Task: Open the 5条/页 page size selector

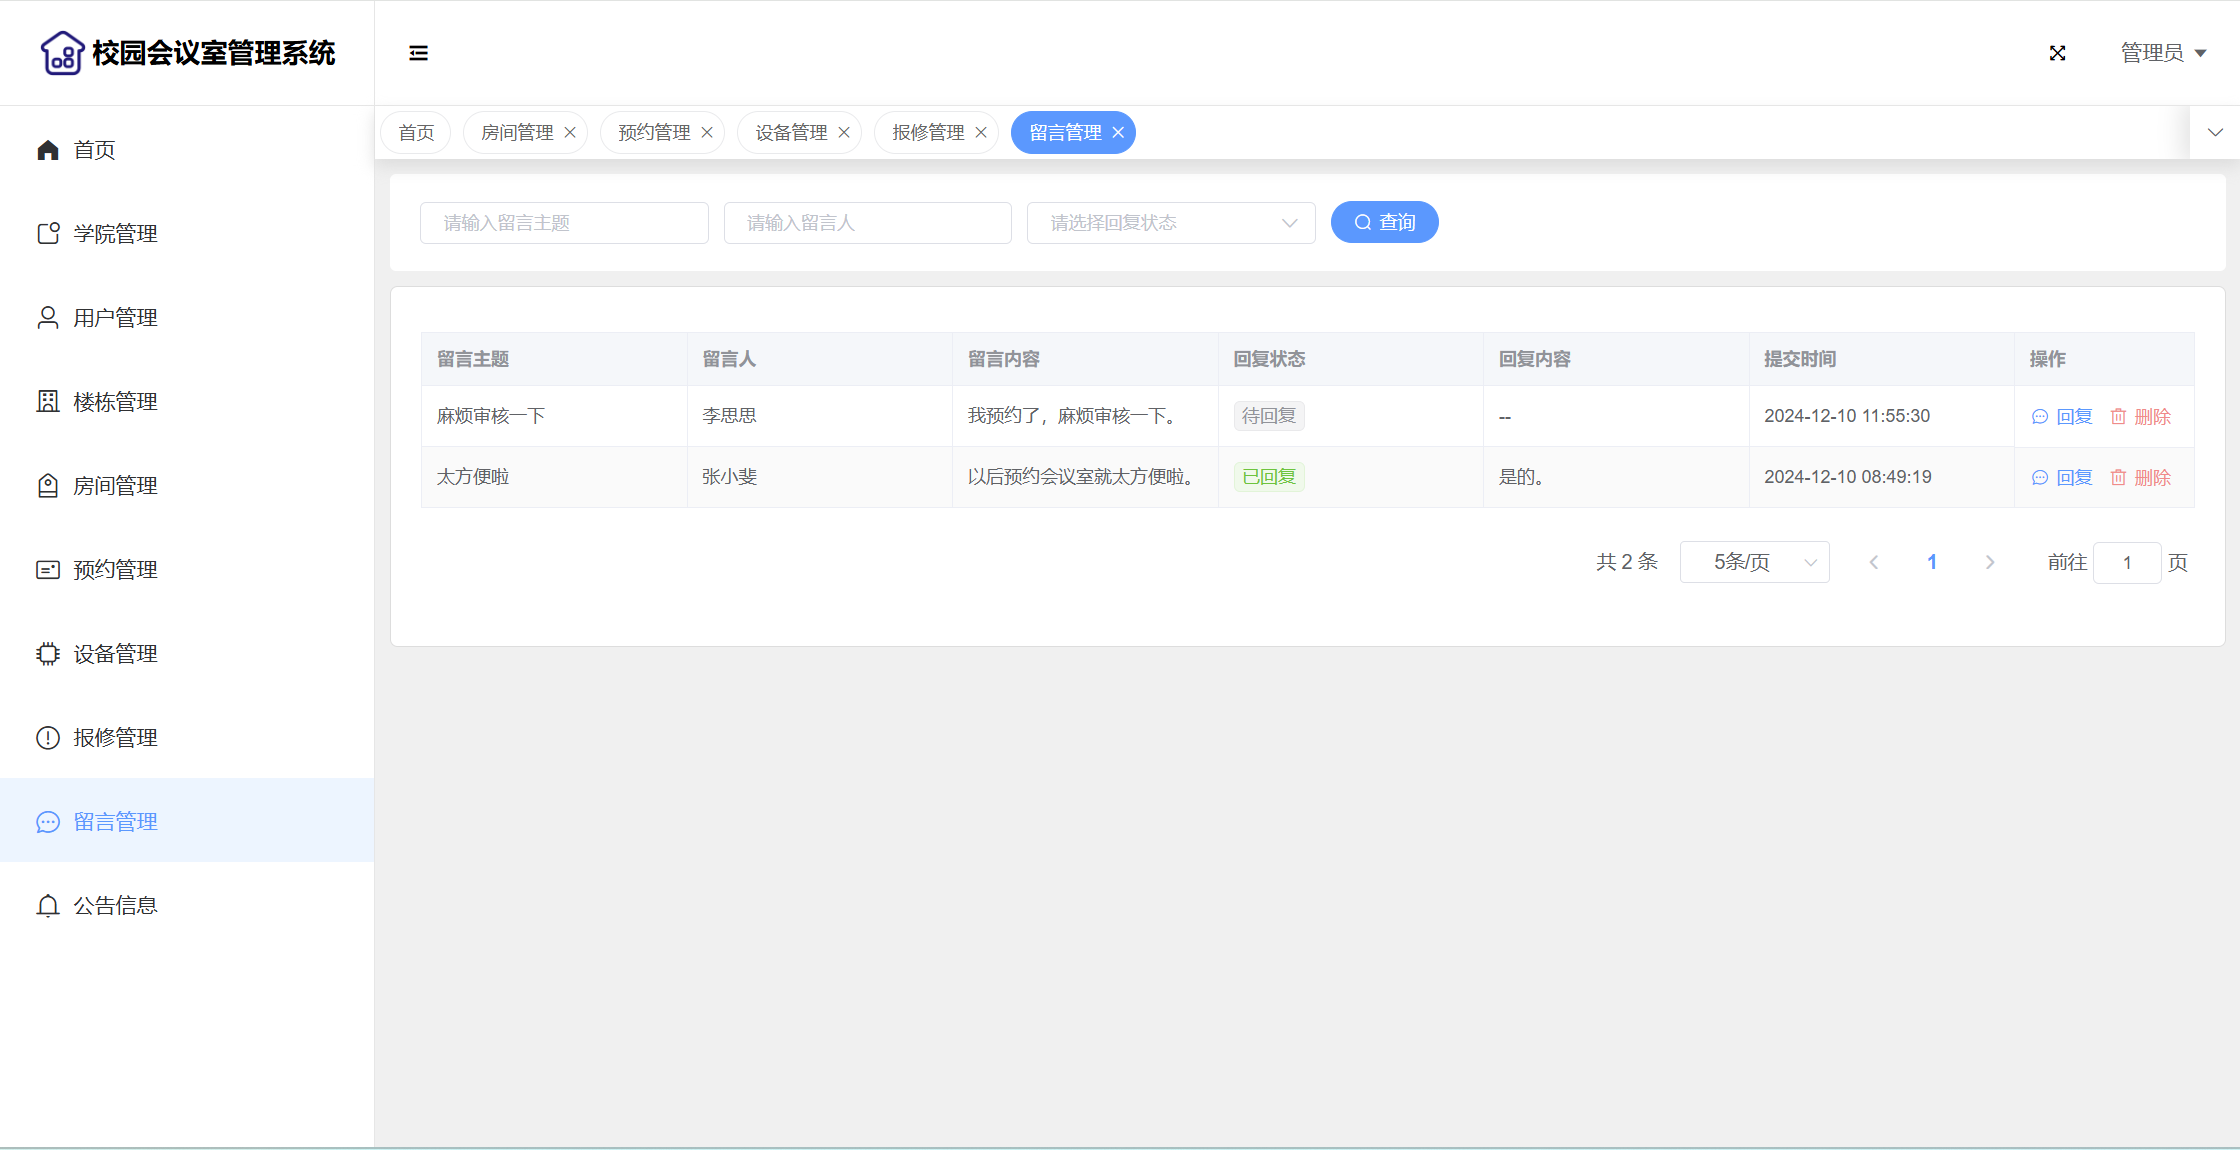Action: [1754, 563]
